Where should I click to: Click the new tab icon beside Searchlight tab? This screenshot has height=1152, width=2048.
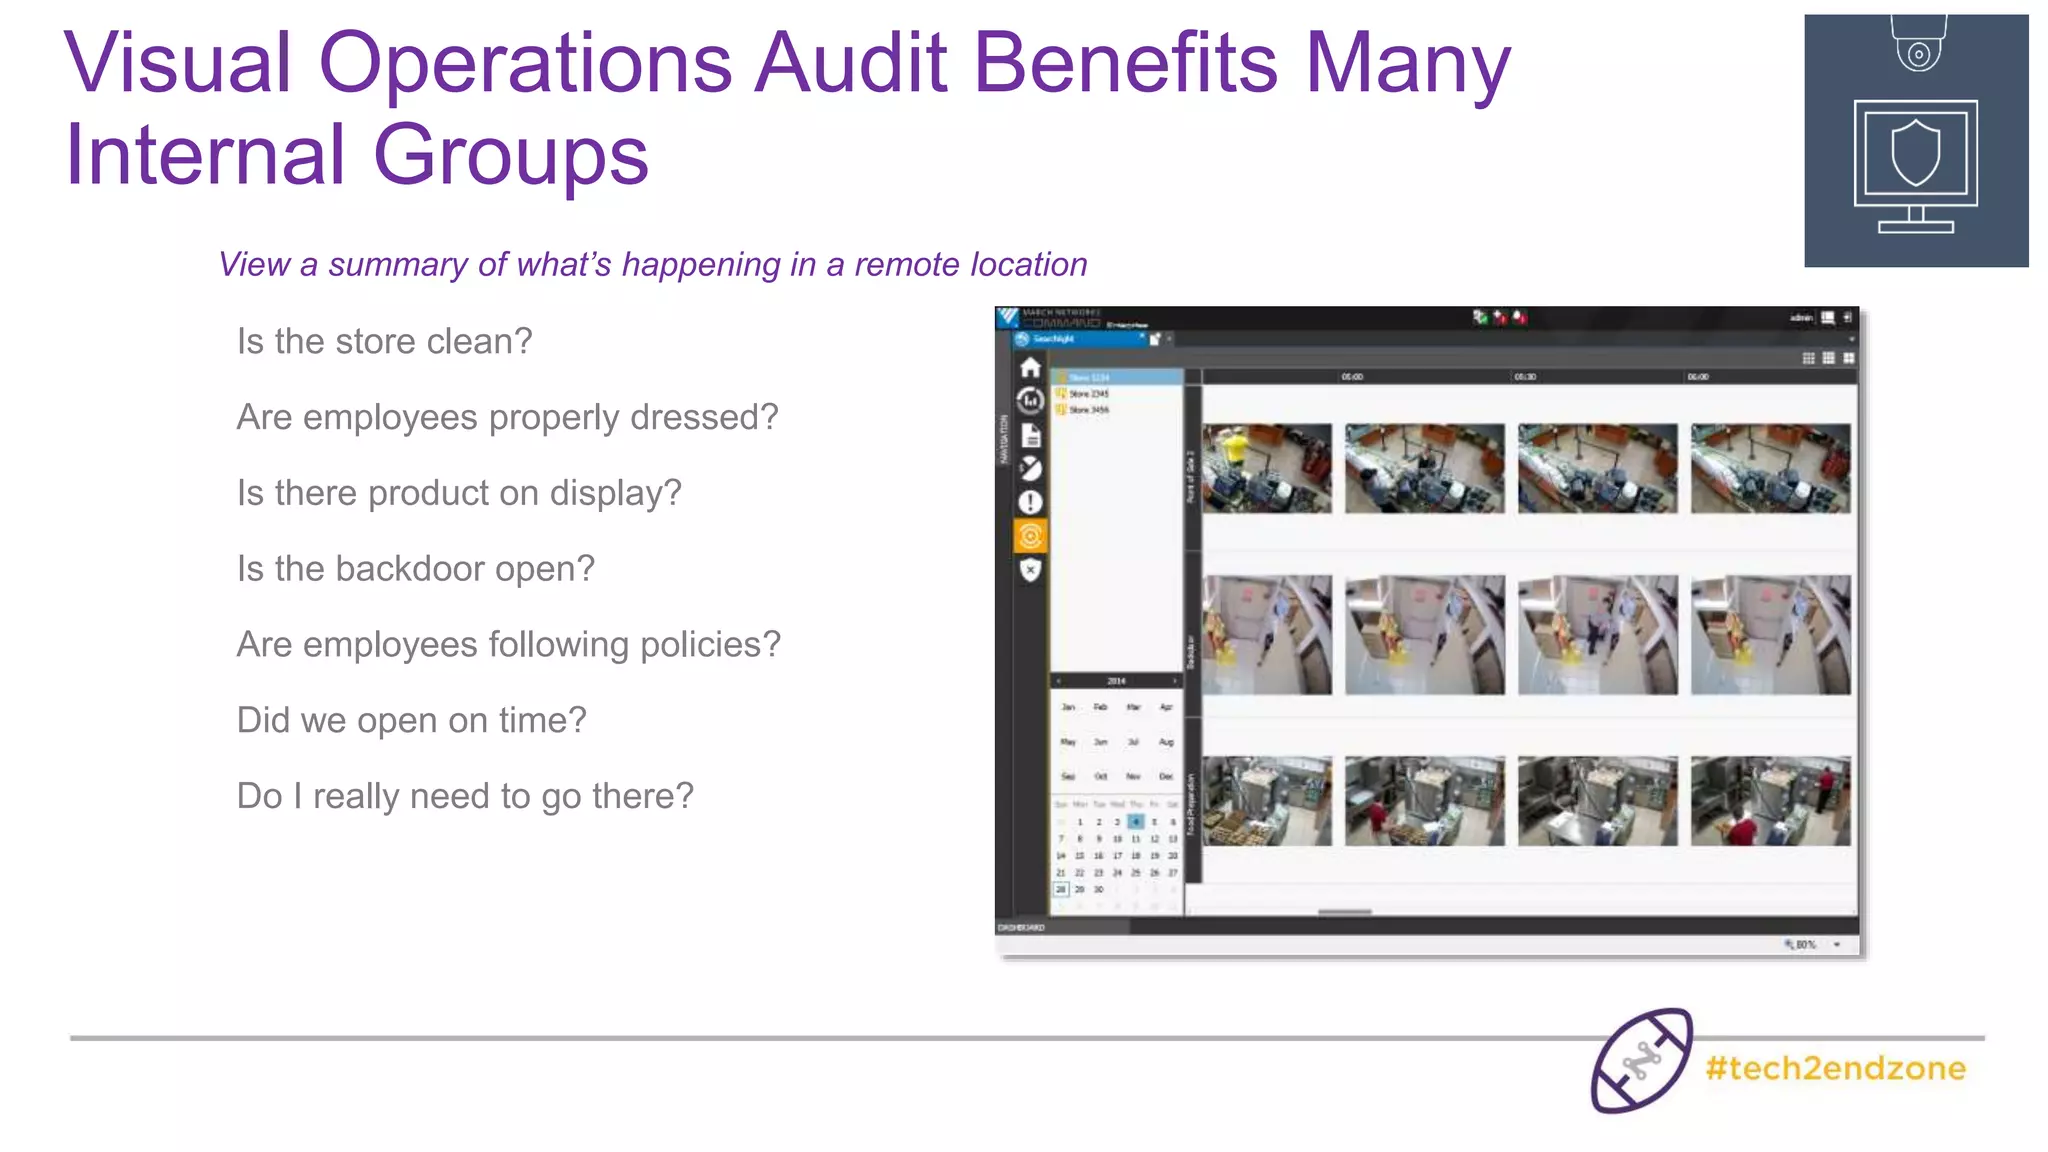tap(1155, 339)
